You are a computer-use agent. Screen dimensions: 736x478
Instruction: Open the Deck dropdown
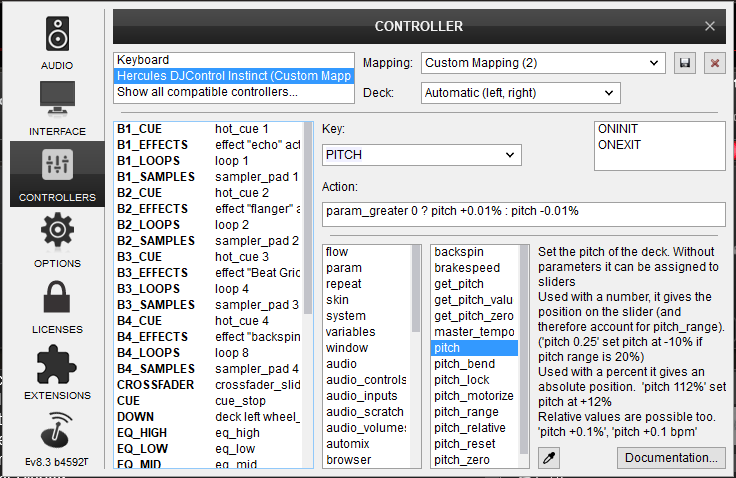[x=521, y=93]
